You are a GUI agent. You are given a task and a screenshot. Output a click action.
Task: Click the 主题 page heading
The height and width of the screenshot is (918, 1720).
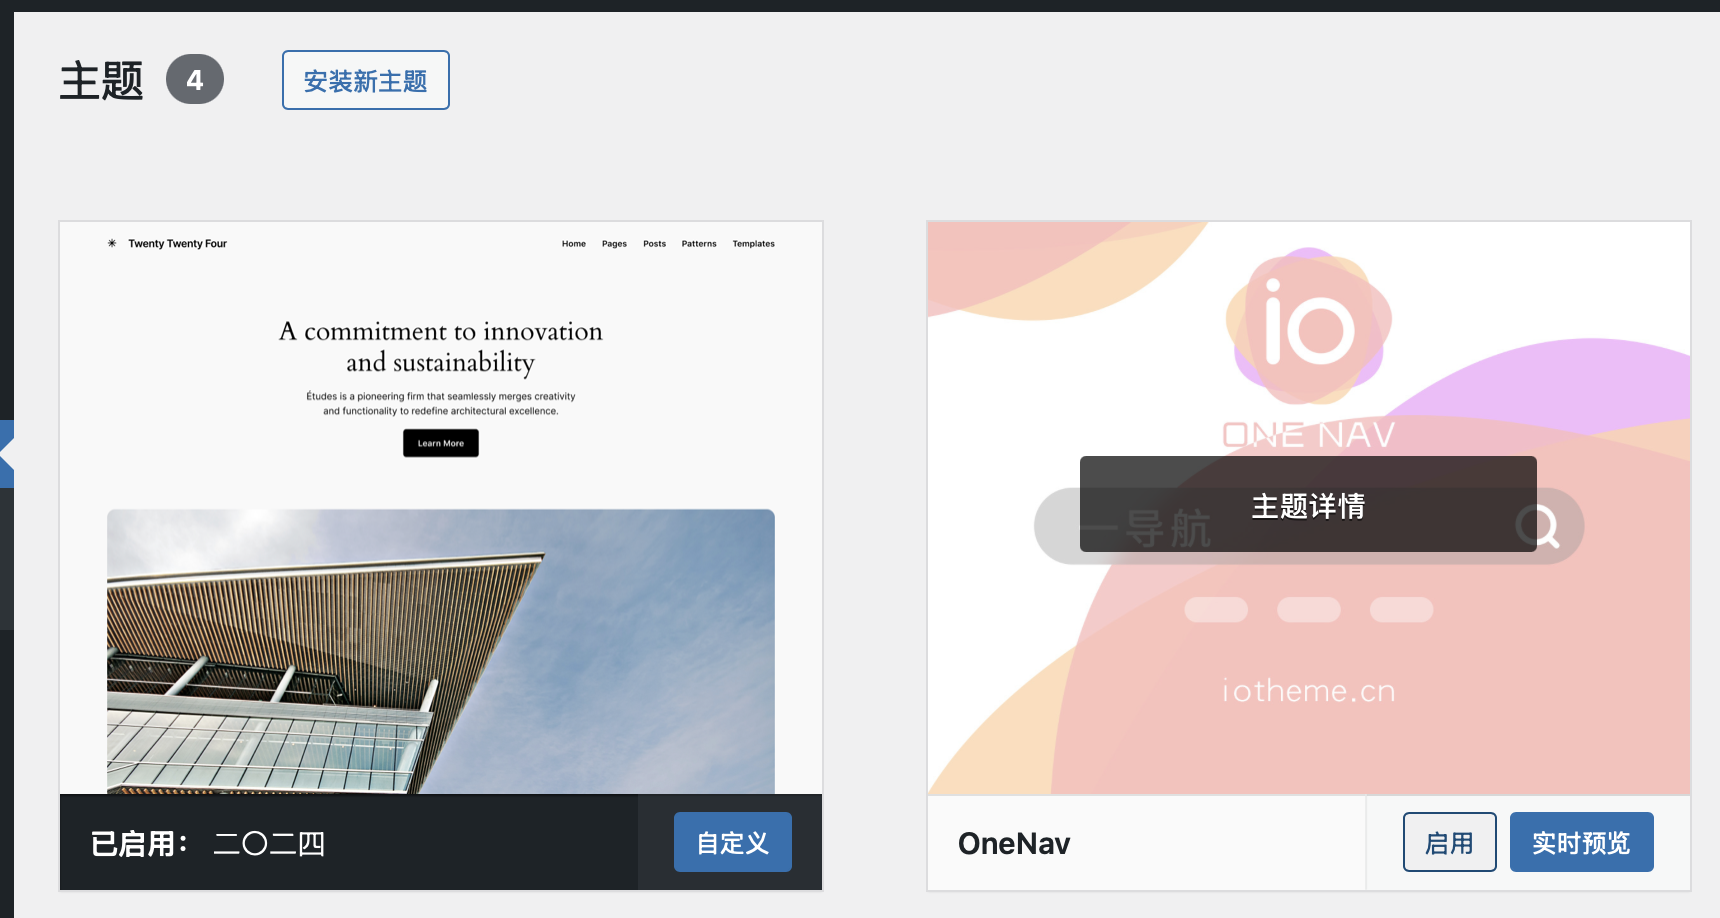click(102, 80)
